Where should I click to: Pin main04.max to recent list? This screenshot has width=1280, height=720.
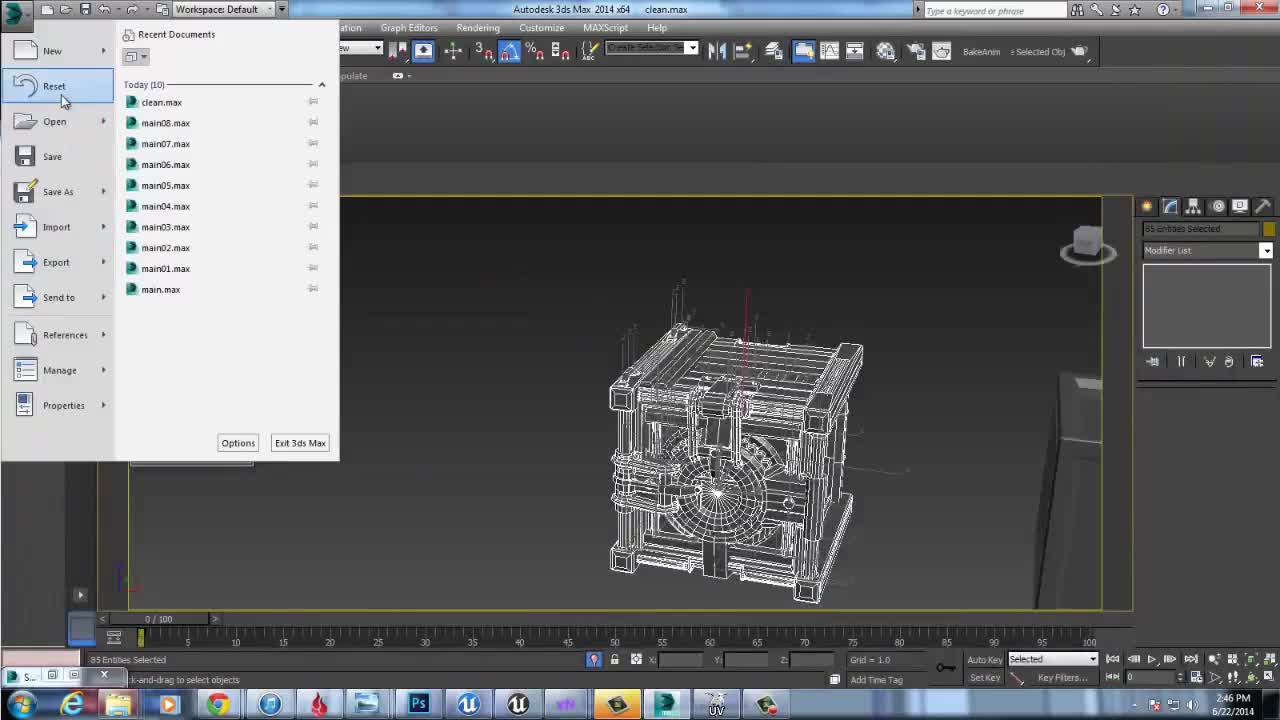(313, 205)
